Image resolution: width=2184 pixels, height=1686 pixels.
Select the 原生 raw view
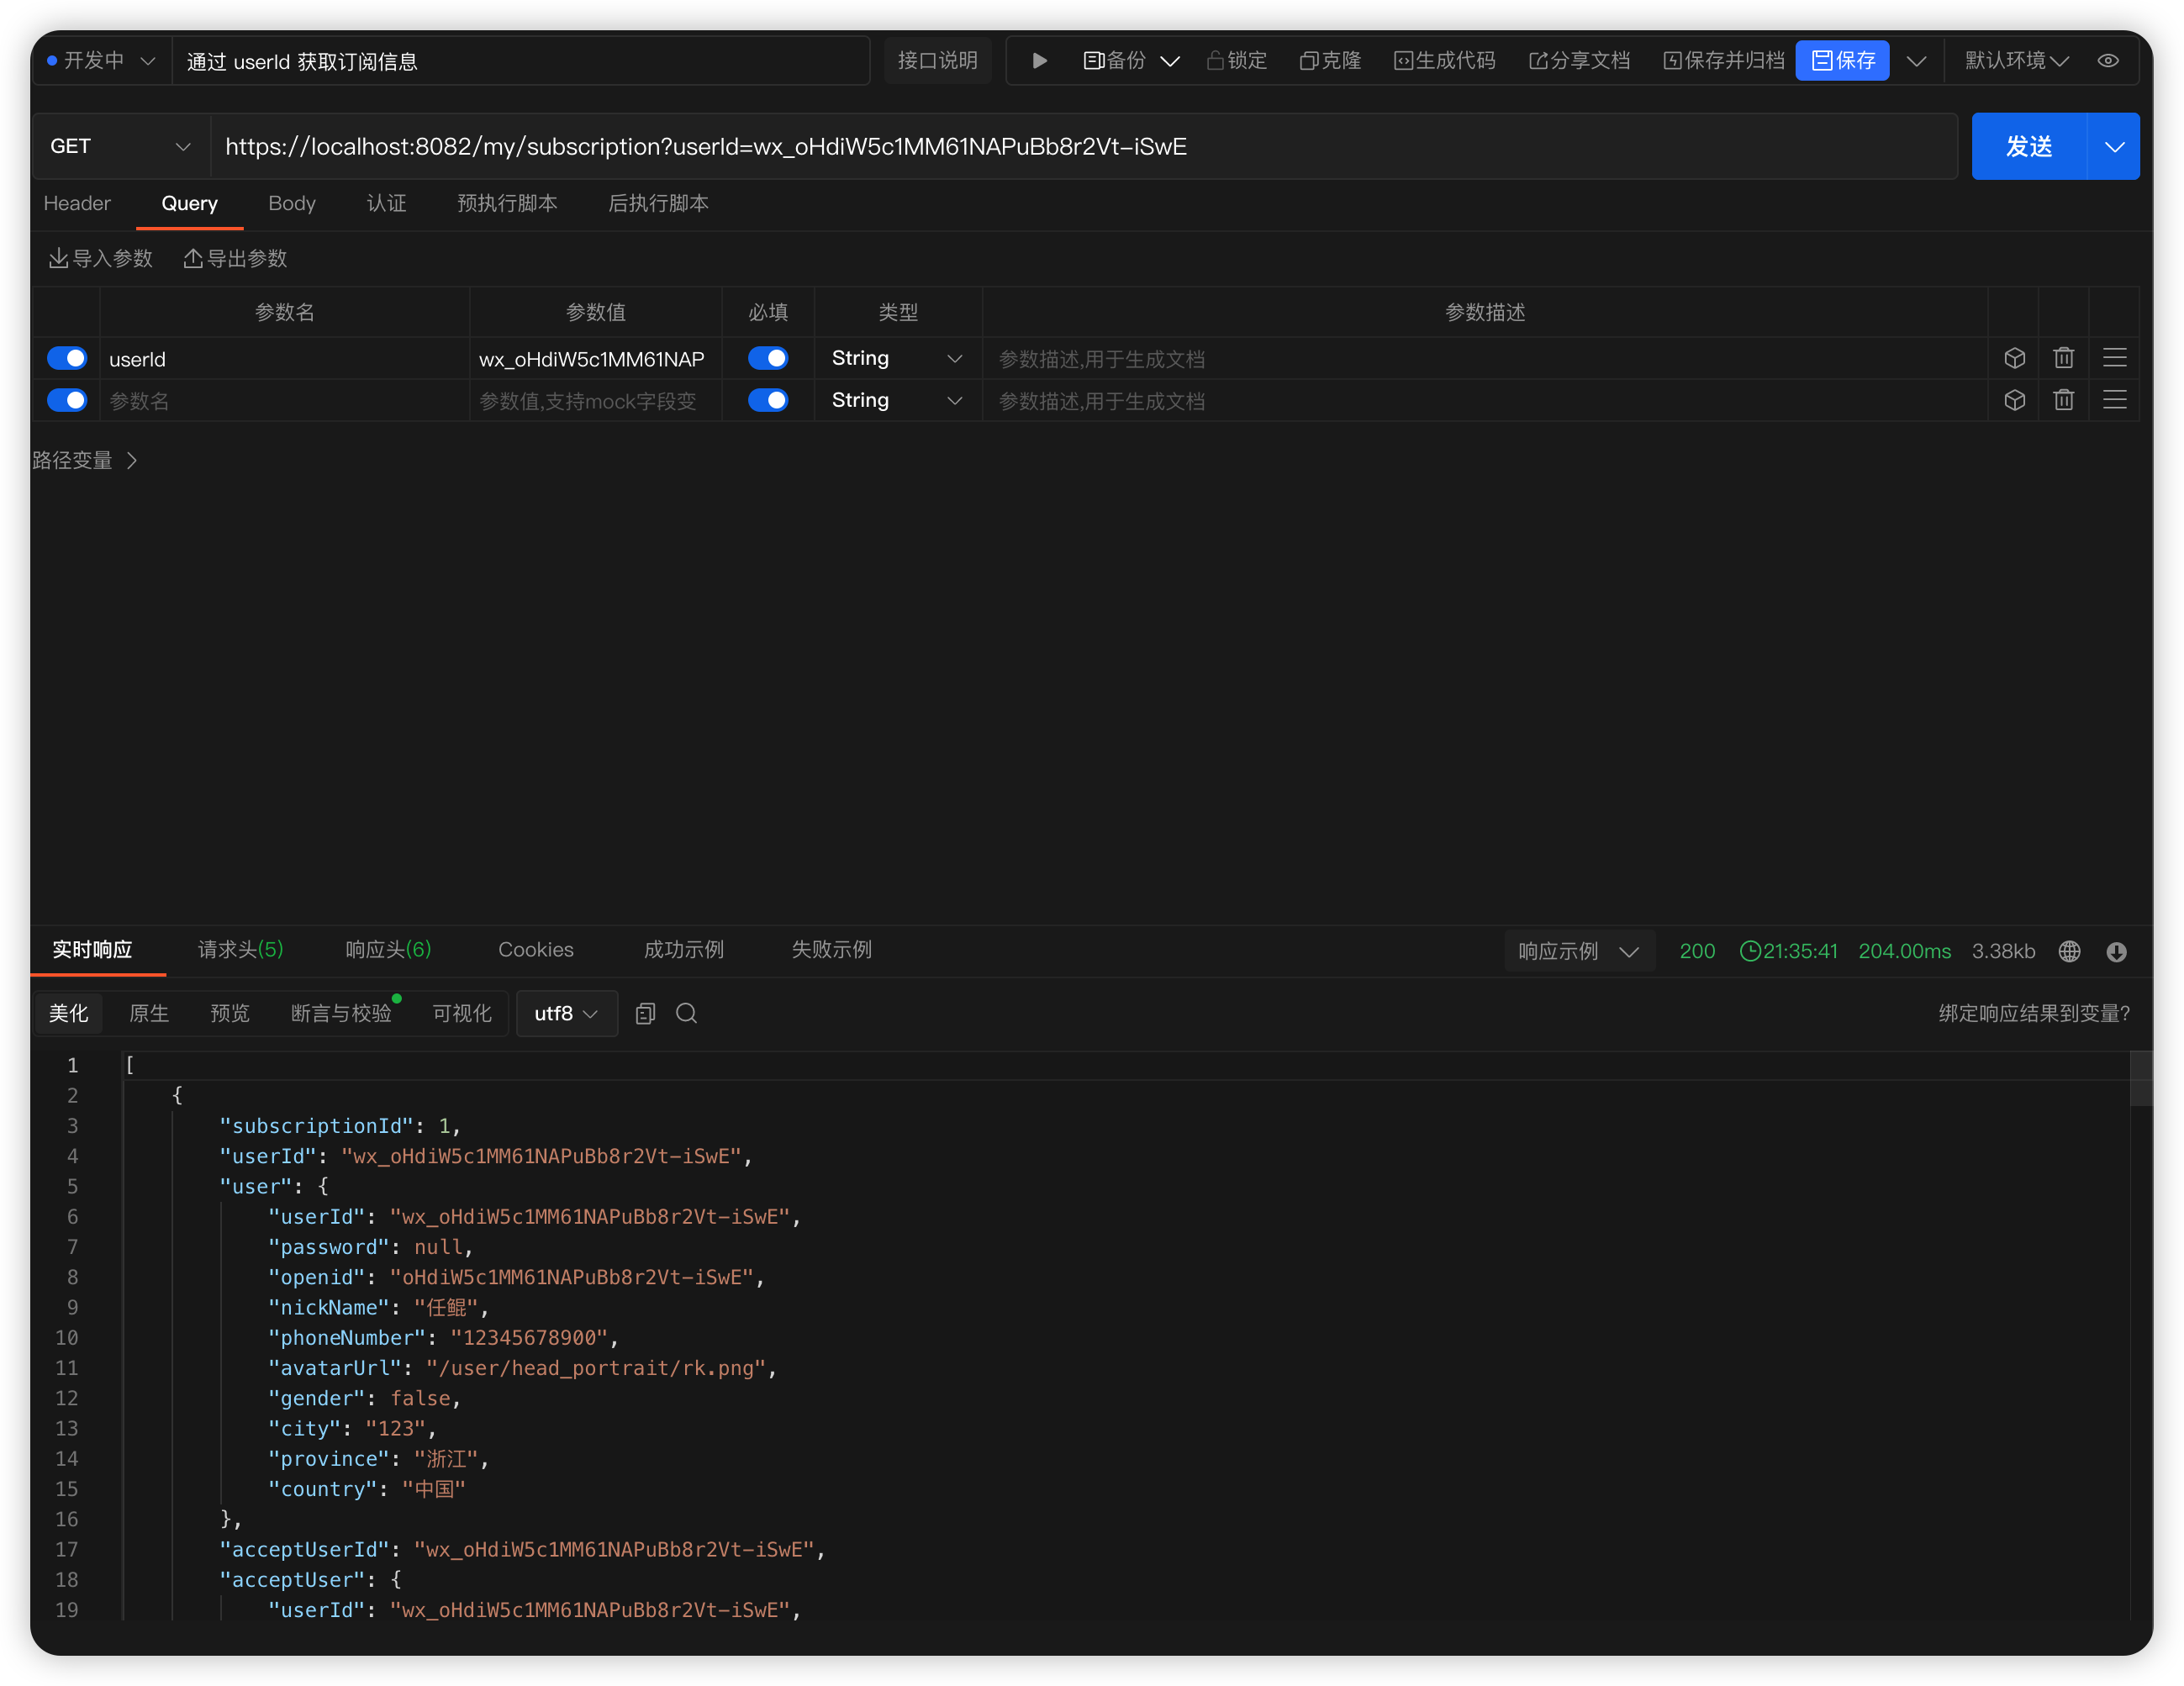[x=149, y=1013]
